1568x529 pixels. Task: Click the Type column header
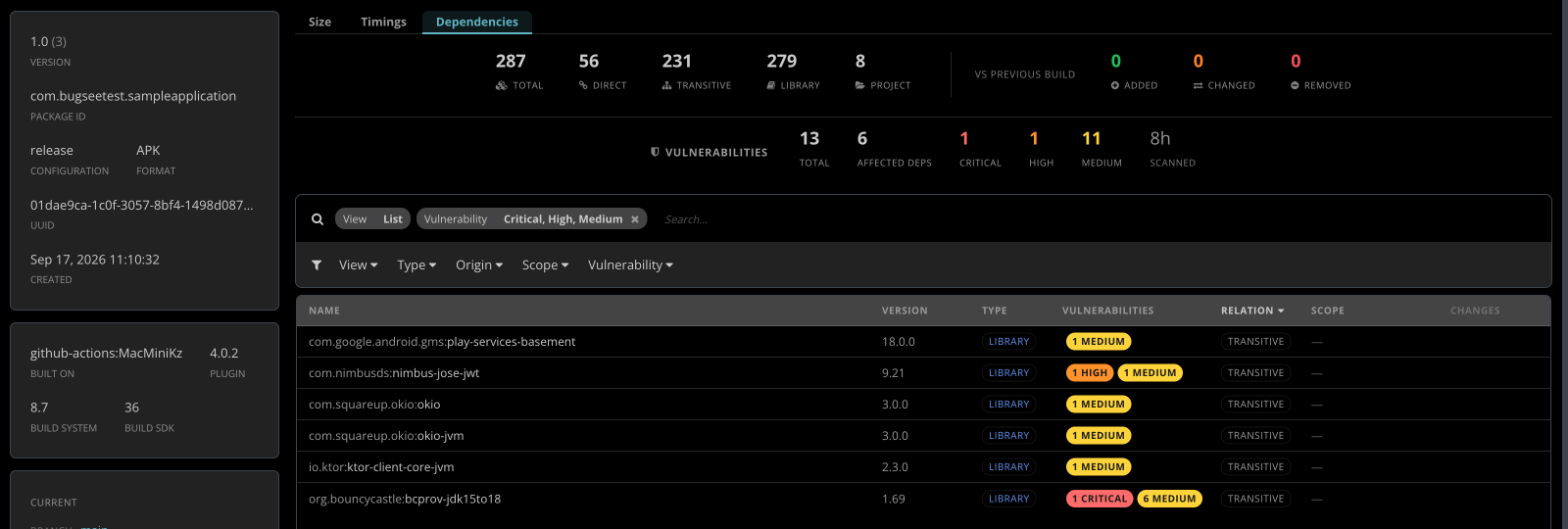[994, 311]
